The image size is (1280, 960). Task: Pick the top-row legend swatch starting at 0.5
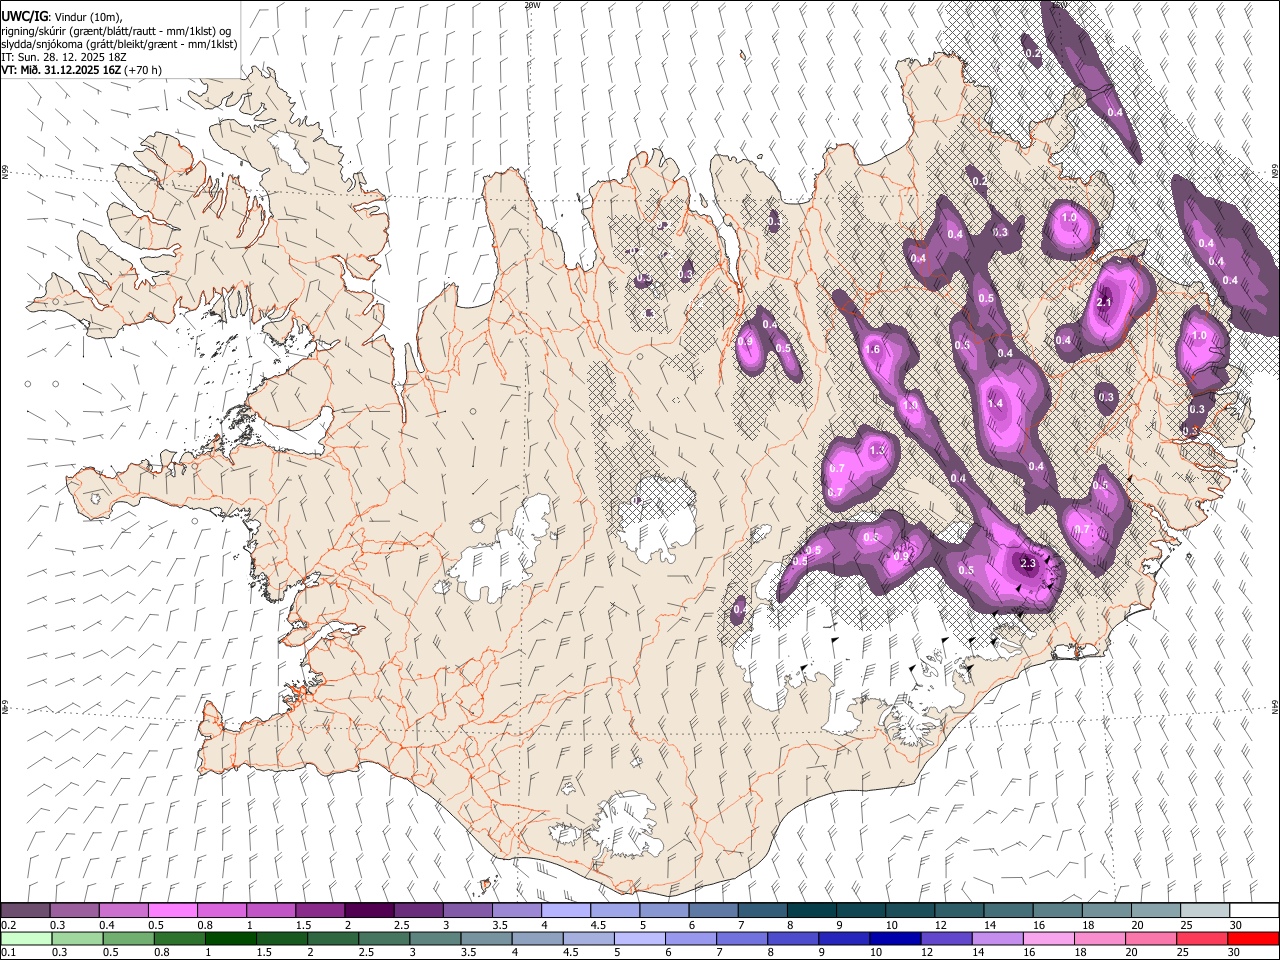tap(172, 910)
